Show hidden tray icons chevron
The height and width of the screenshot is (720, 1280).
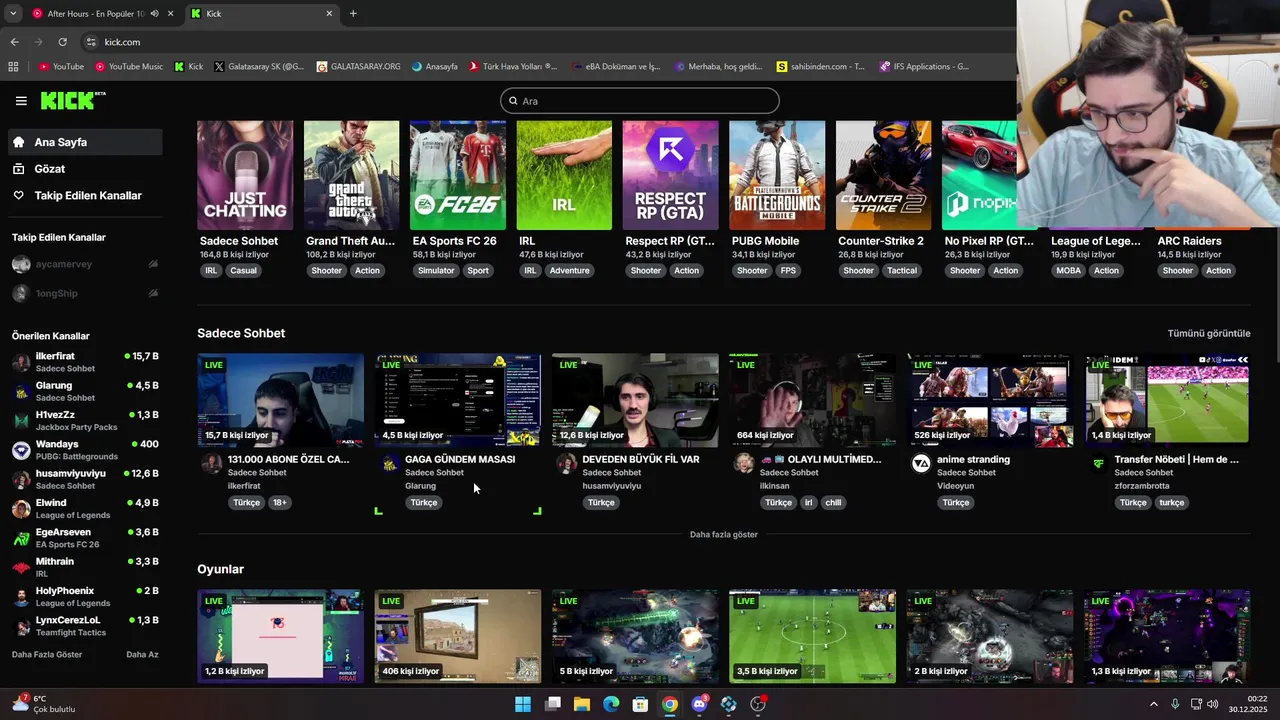click(x=1153, y=704)
